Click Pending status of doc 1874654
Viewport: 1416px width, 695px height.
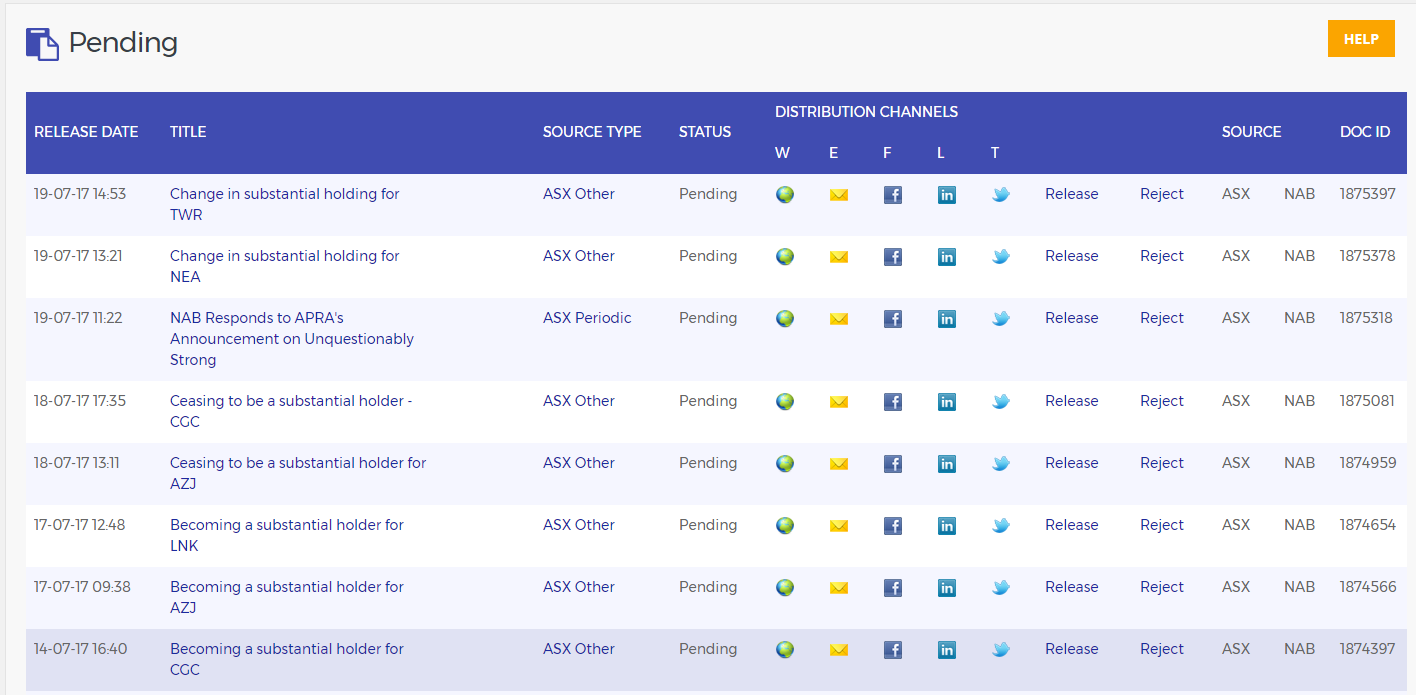click(x=708, y=525)
